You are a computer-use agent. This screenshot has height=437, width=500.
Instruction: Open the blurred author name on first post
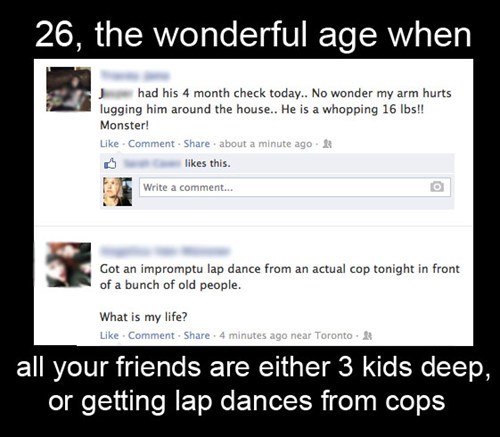(135, 76)
